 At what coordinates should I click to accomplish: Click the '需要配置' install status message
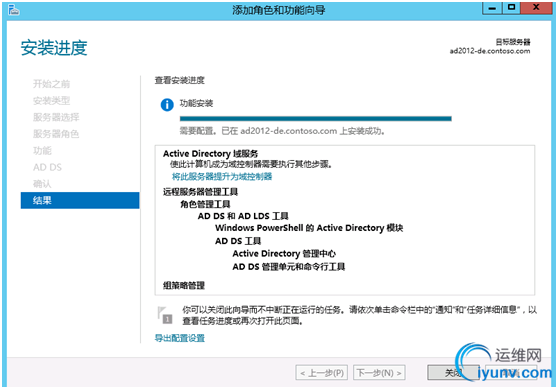(282, 131)
